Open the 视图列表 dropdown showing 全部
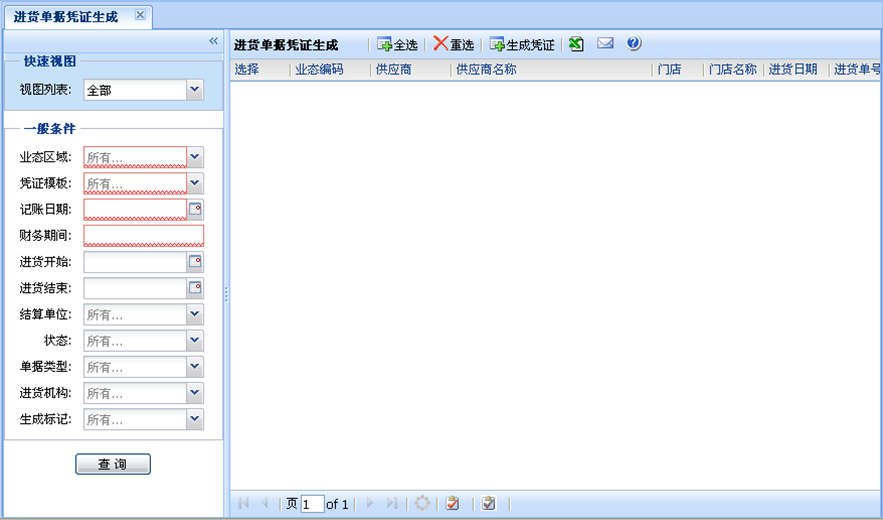The width and height of the screenshot is (883, 520). point(195,90)
